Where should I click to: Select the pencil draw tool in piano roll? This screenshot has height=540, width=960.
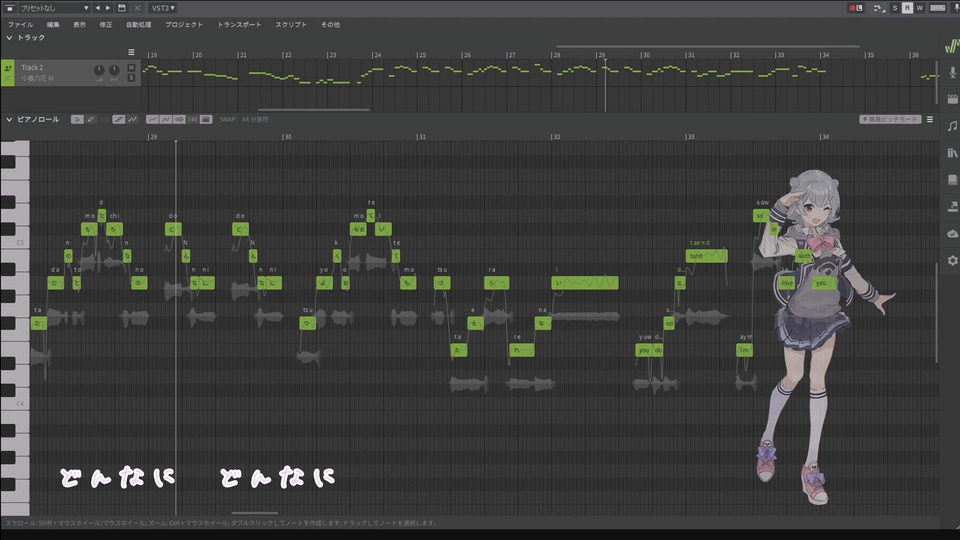pos(91,119)
